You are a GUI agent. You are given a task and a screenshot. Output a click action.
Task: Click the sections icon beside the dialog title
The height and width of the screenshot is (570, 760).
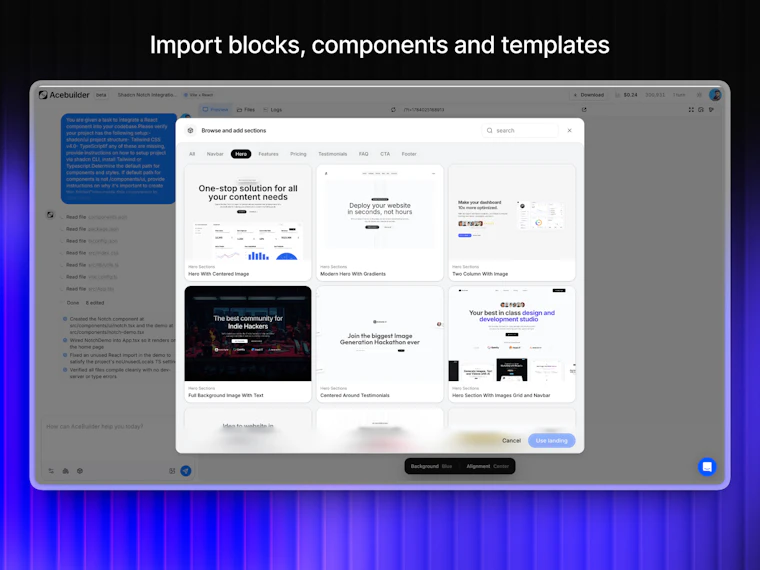tap(190, 130)
